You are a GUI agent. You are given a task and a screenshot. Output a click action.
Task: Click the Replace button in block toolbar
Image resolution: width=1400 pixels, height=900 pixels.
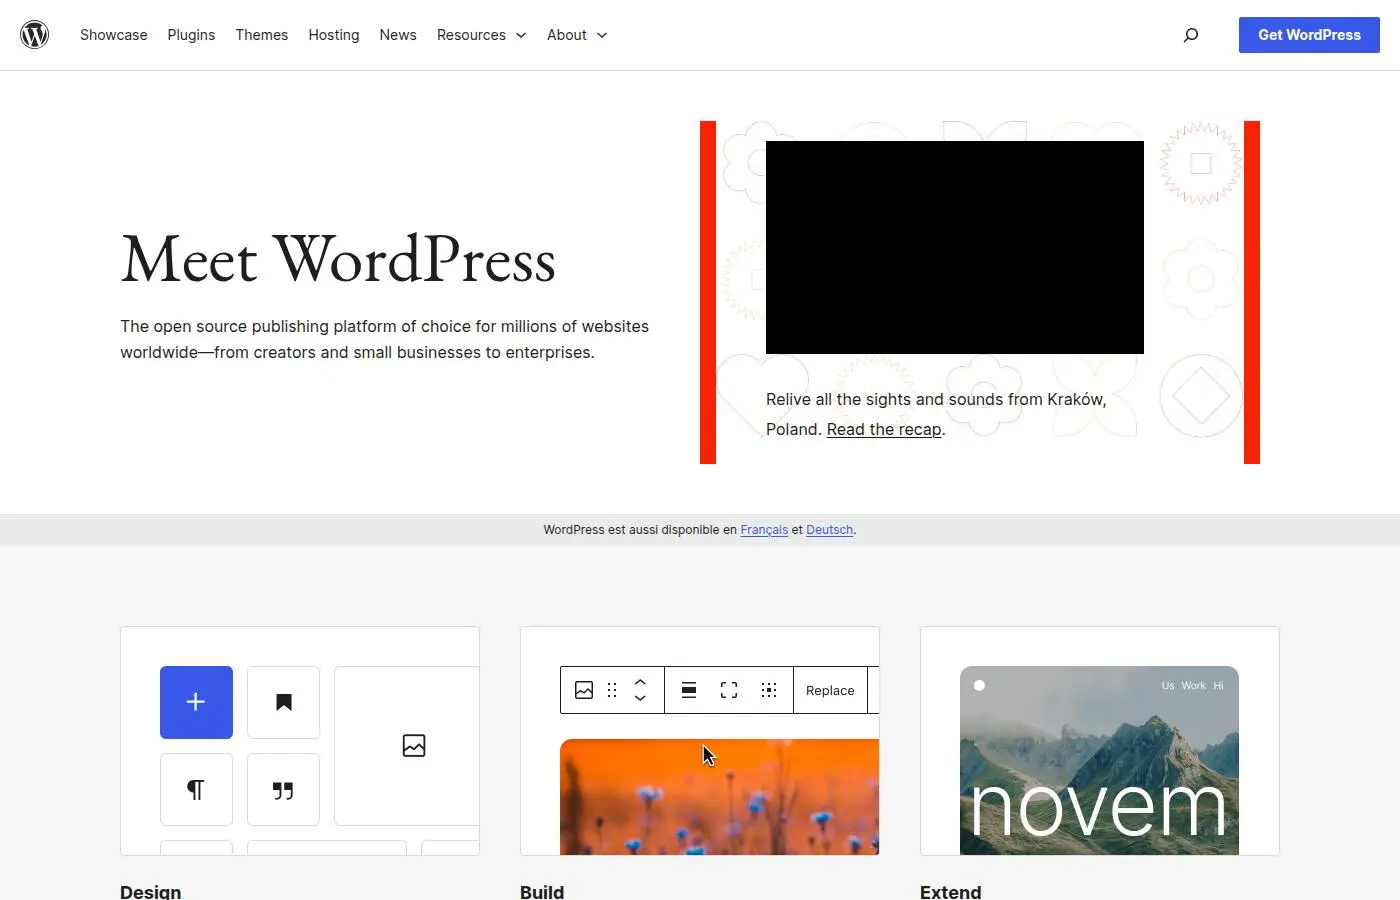click(830, 690)
